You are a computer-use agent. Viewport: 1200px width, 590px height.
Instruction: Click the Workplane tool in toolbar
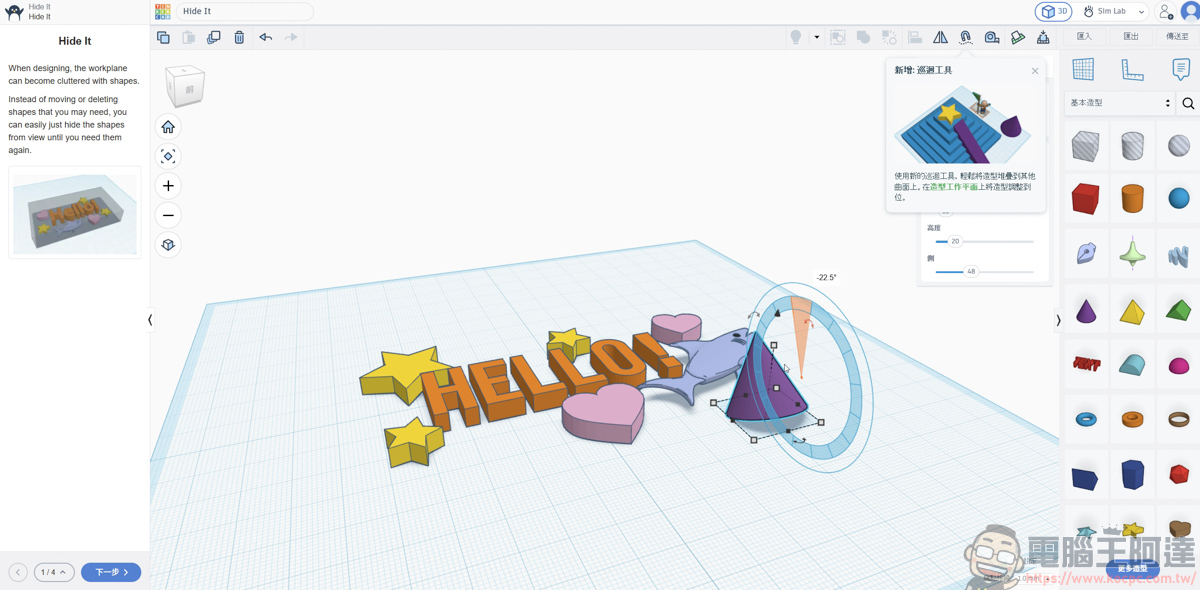tap(1018, 37)
